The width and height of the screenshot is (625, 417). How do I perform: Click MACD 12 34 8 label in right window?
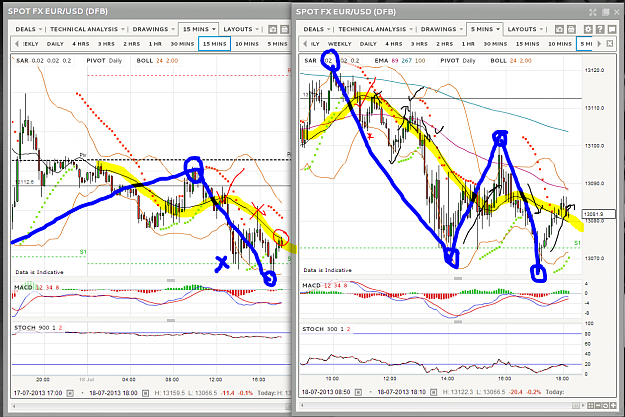(x=325, y=285)
